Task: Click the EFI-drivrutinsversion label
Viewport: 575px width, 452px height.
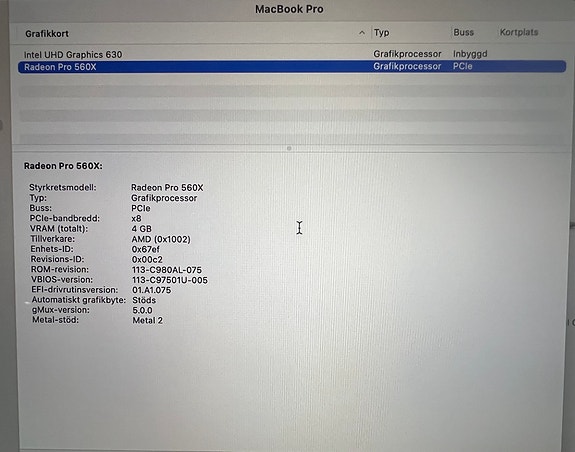Action: coord(74,290)
